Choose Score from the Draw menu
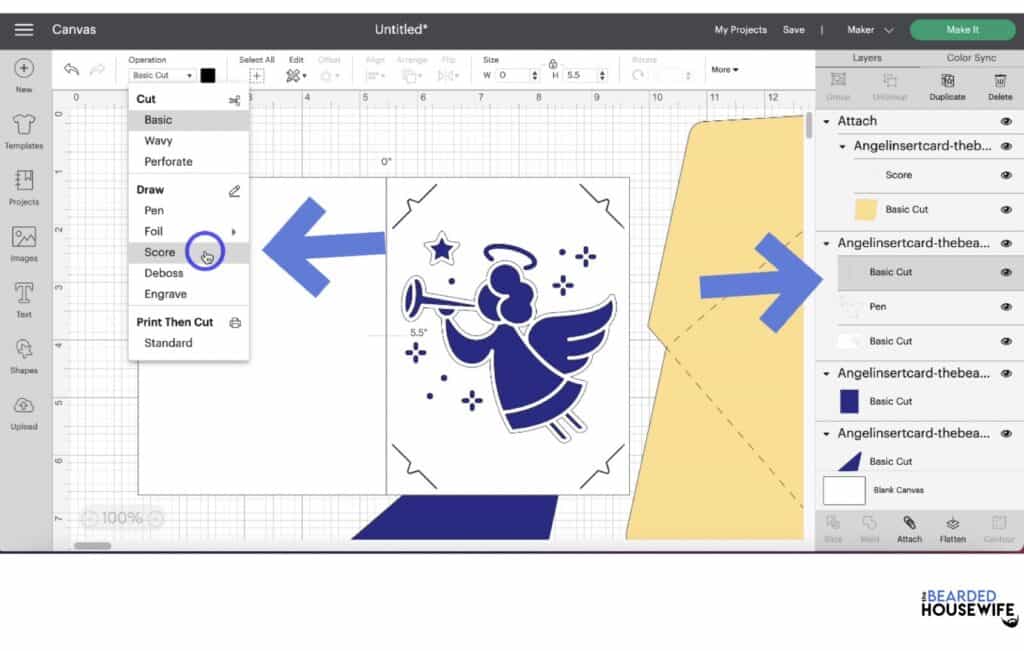This screenshot has height=651, width=1024. [159, 252]
